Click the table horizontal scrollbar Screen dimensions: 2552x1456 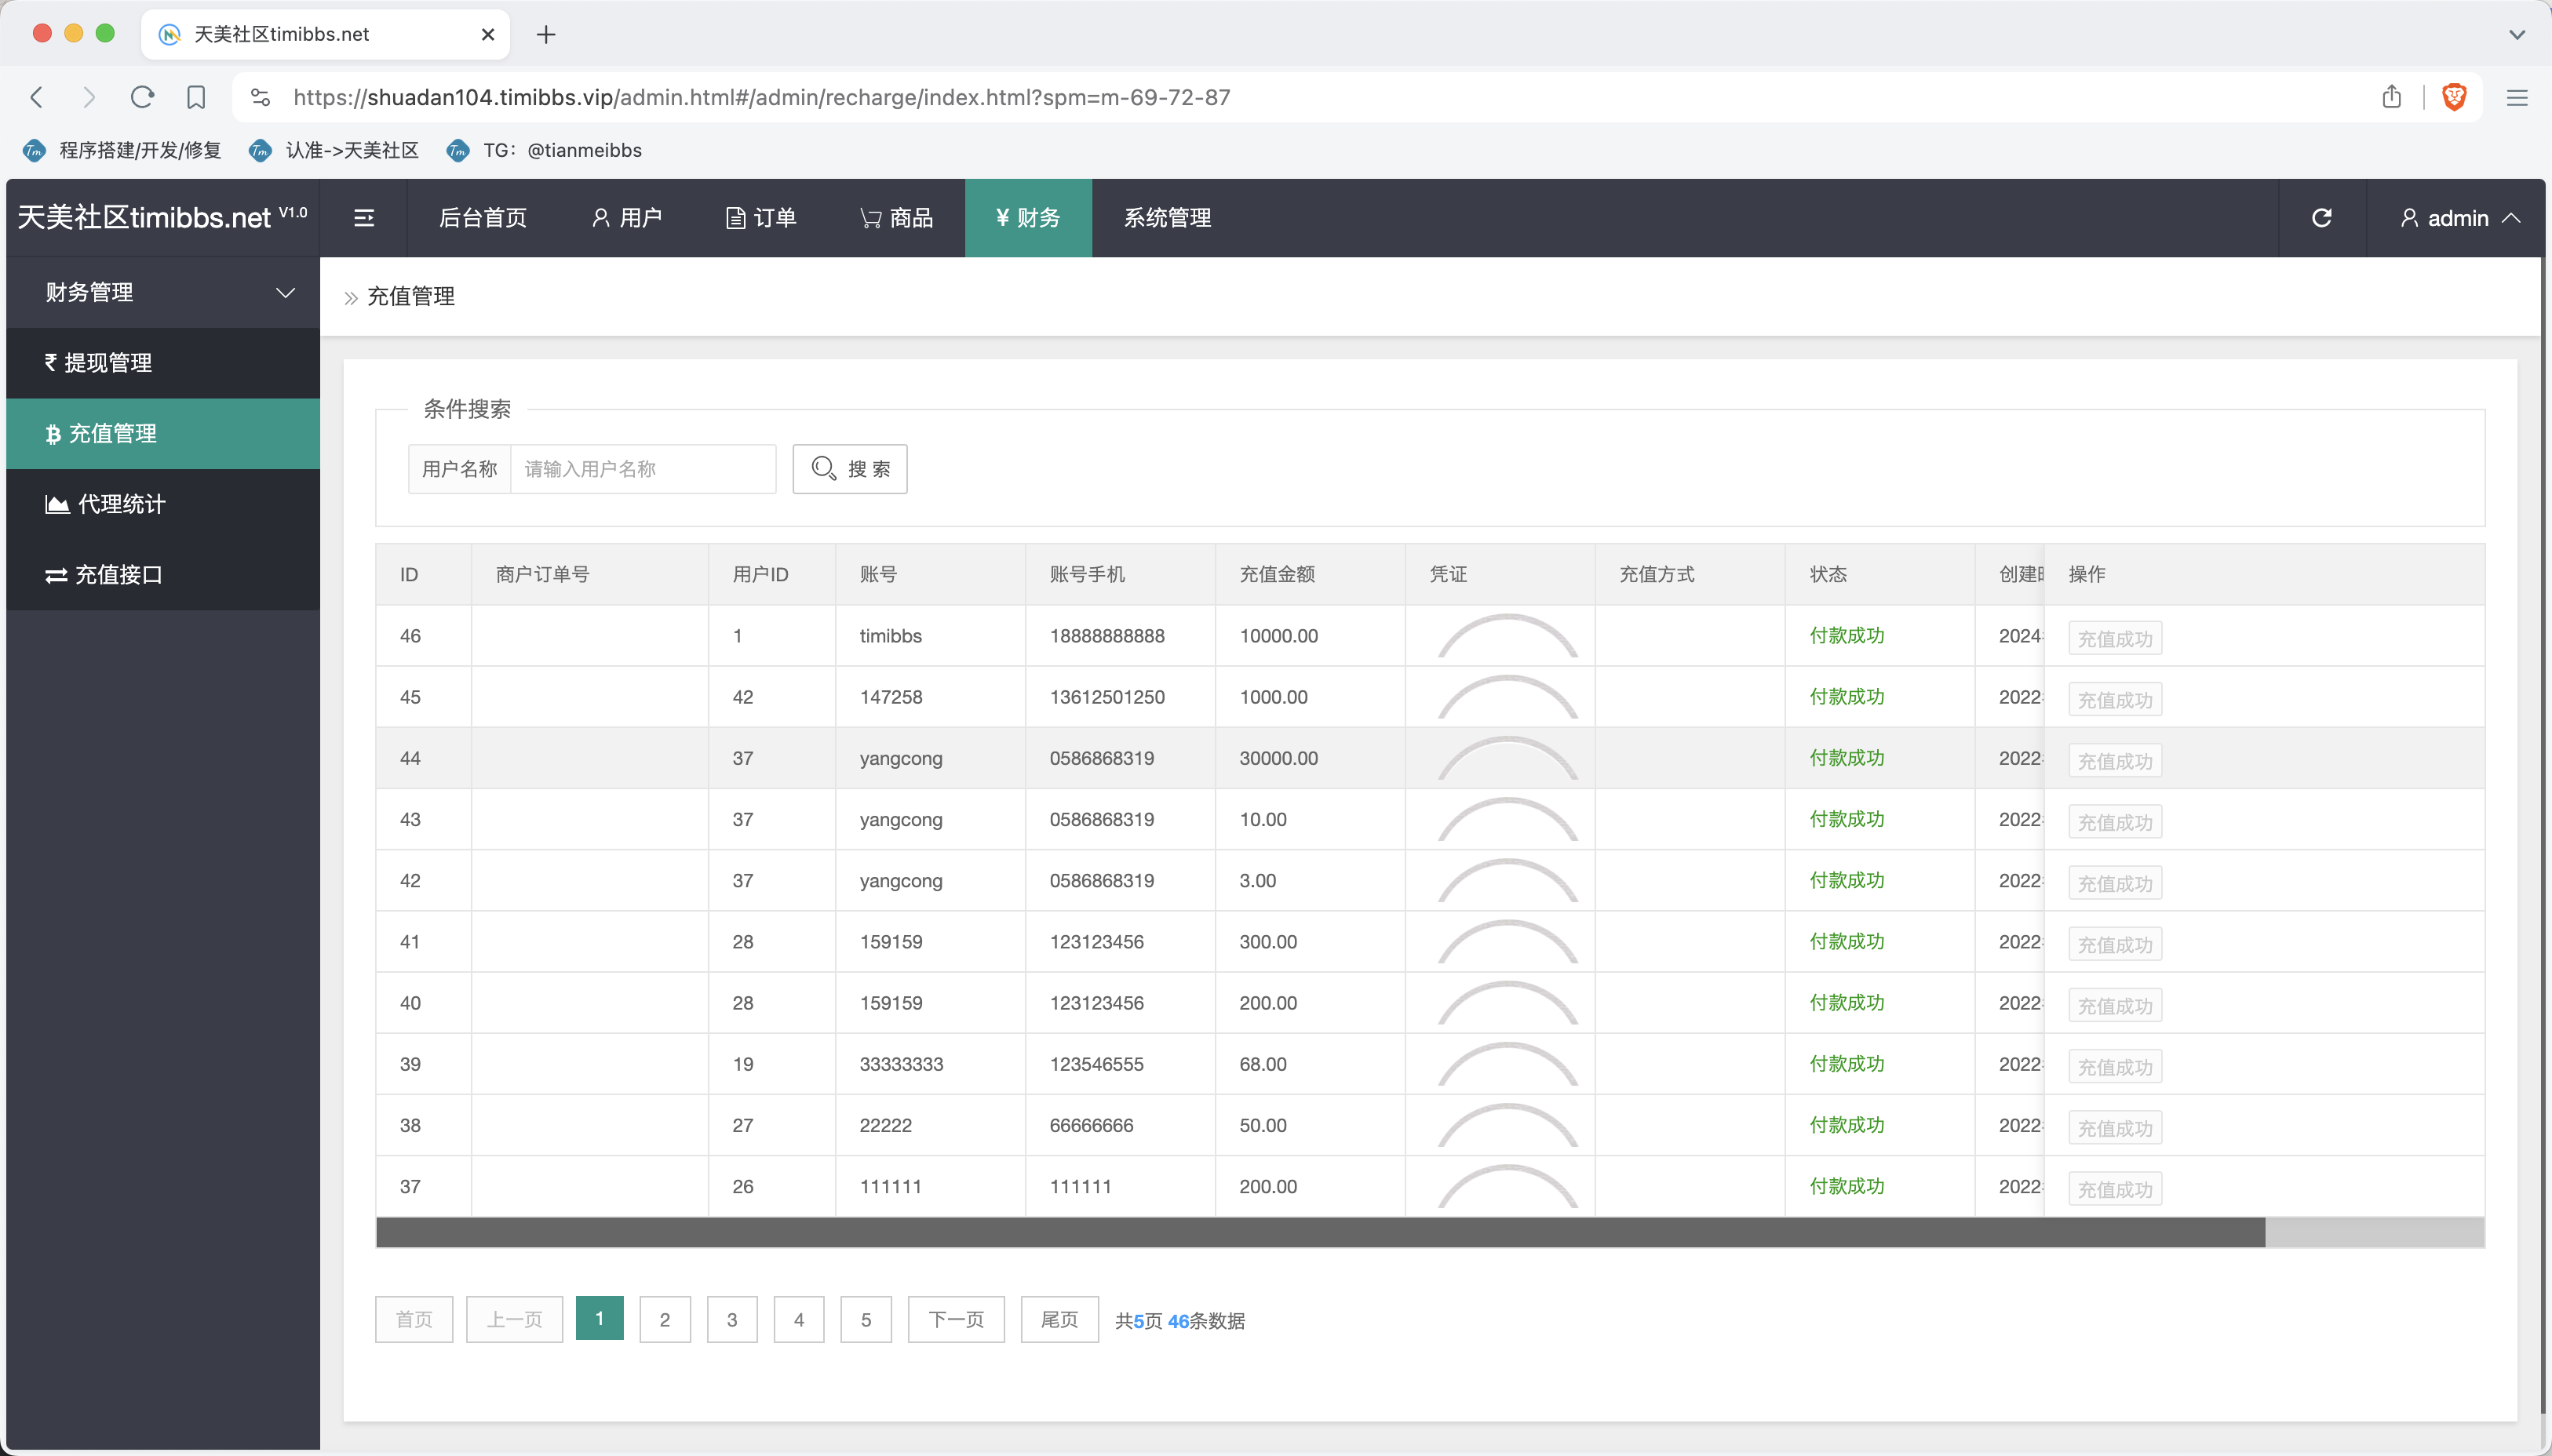pos(1320,1232)
